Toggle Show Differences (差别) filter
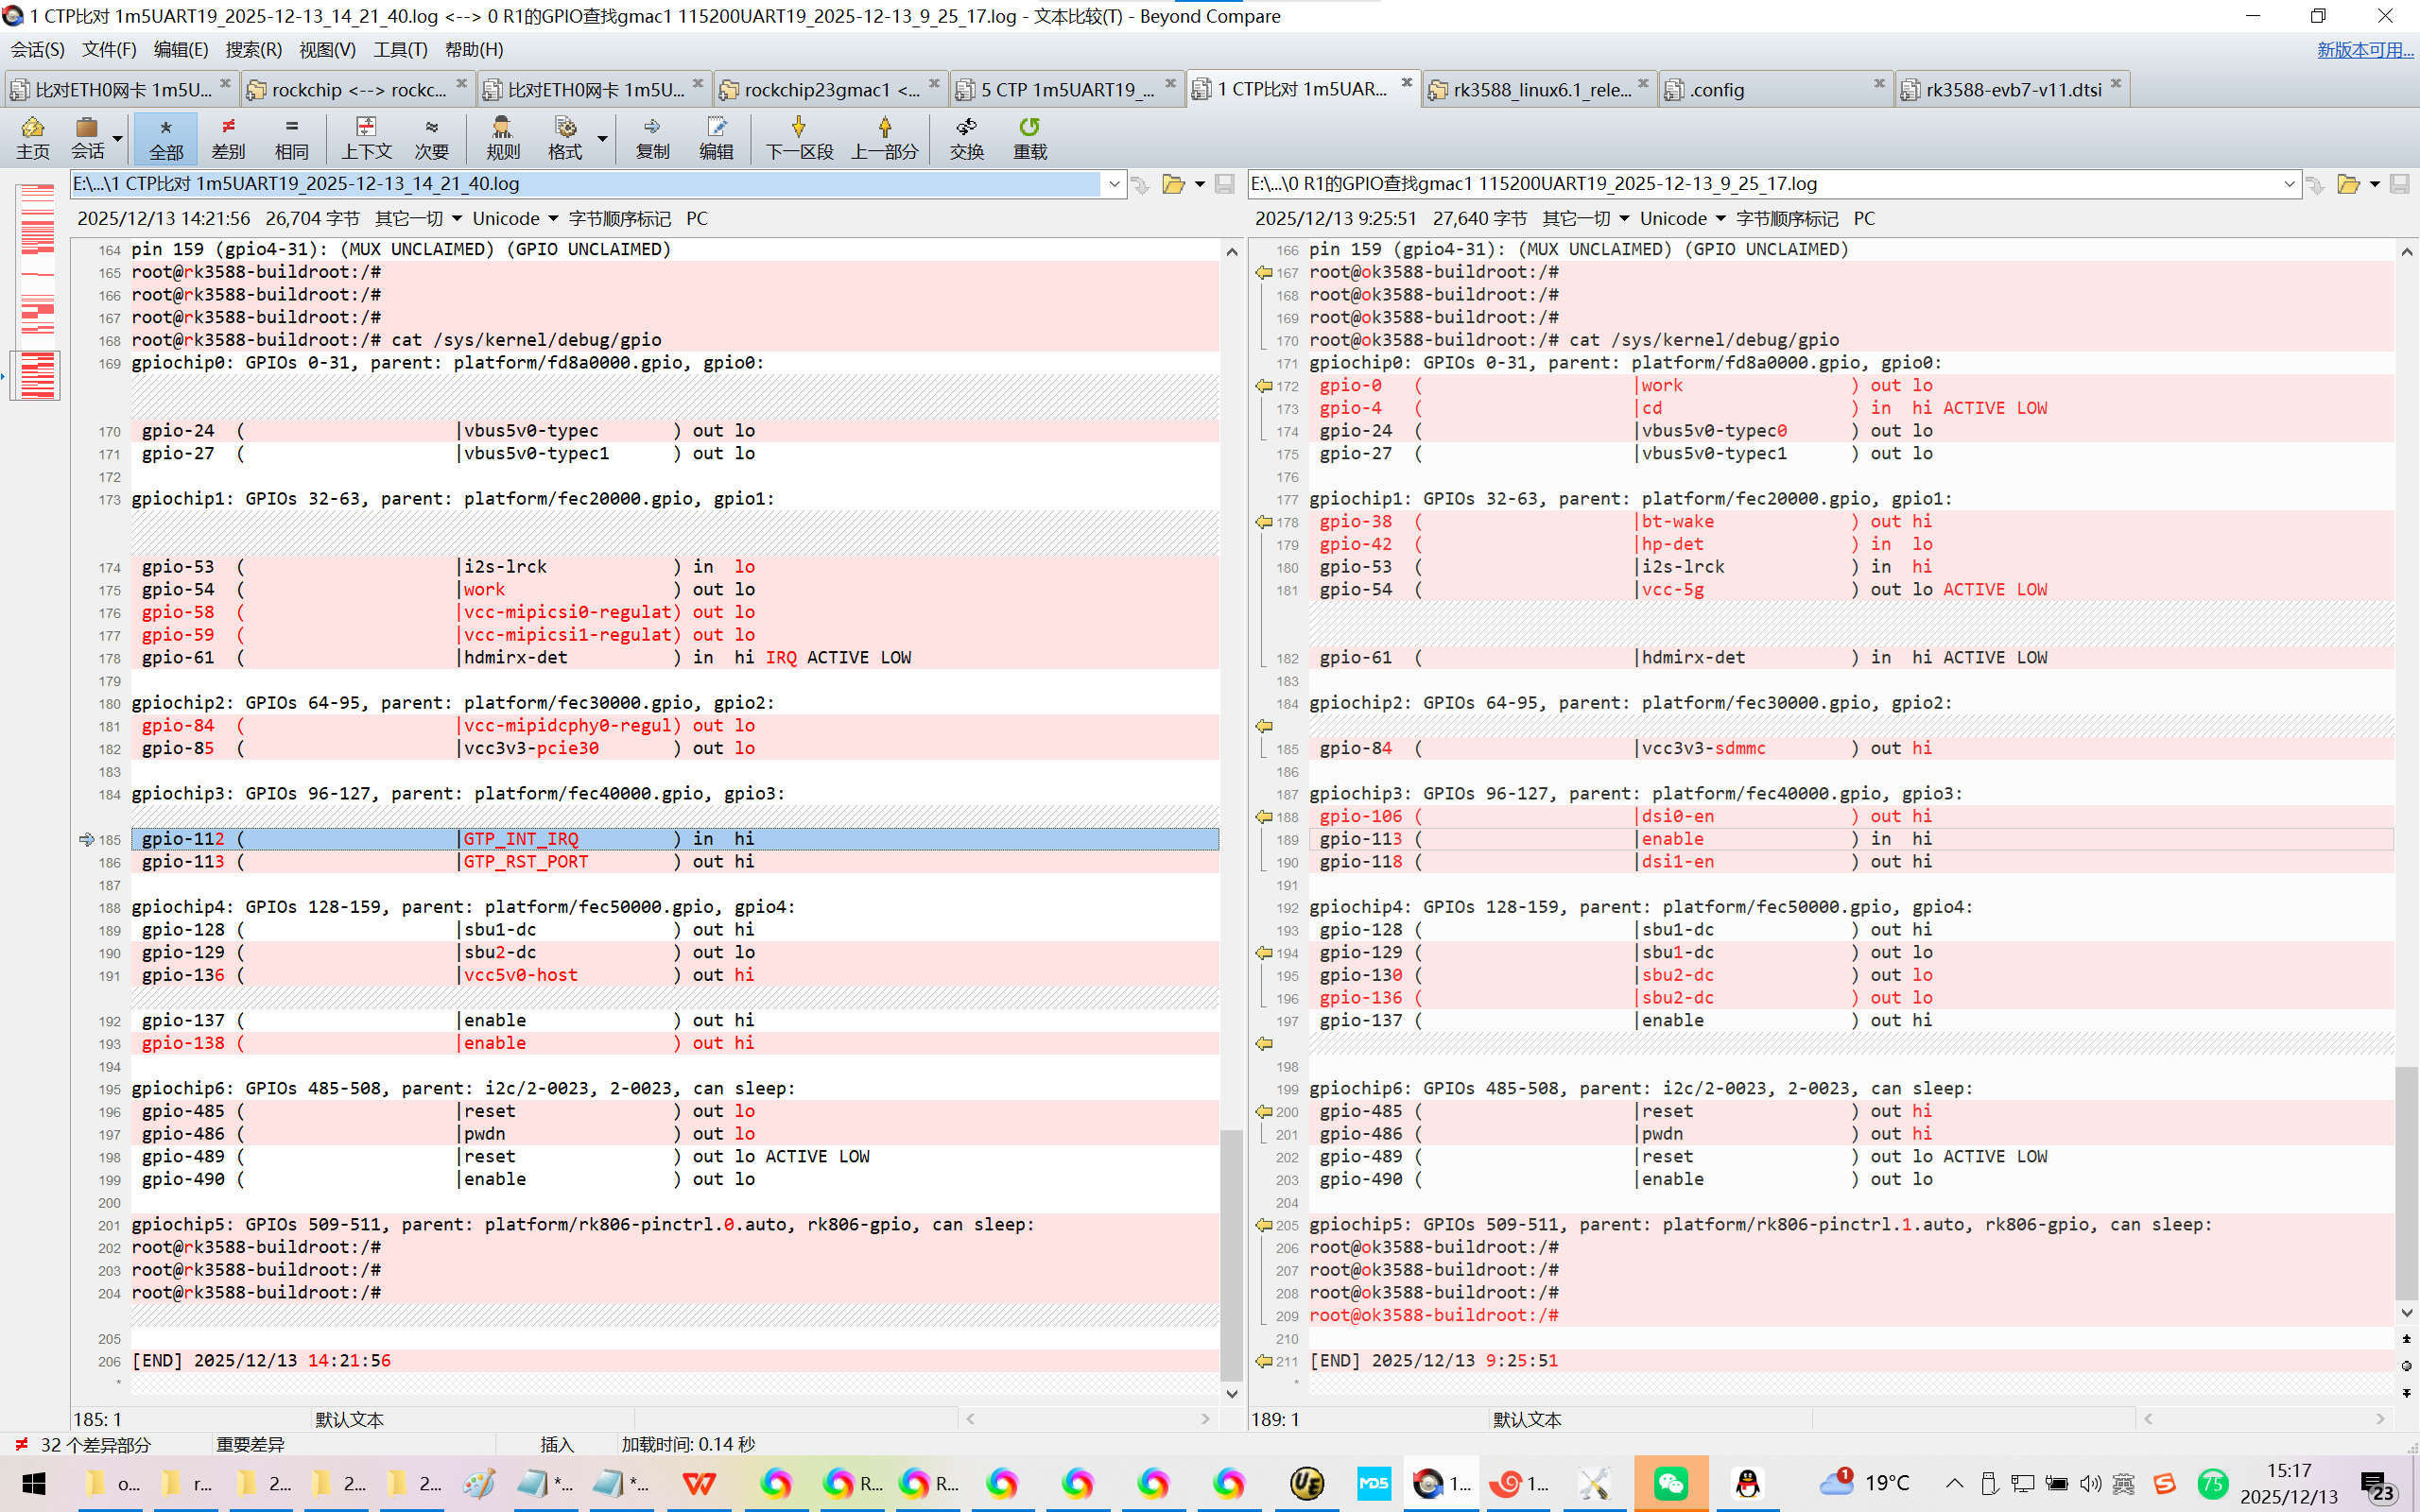The image size is (2420, 1512). coord(228,137)
